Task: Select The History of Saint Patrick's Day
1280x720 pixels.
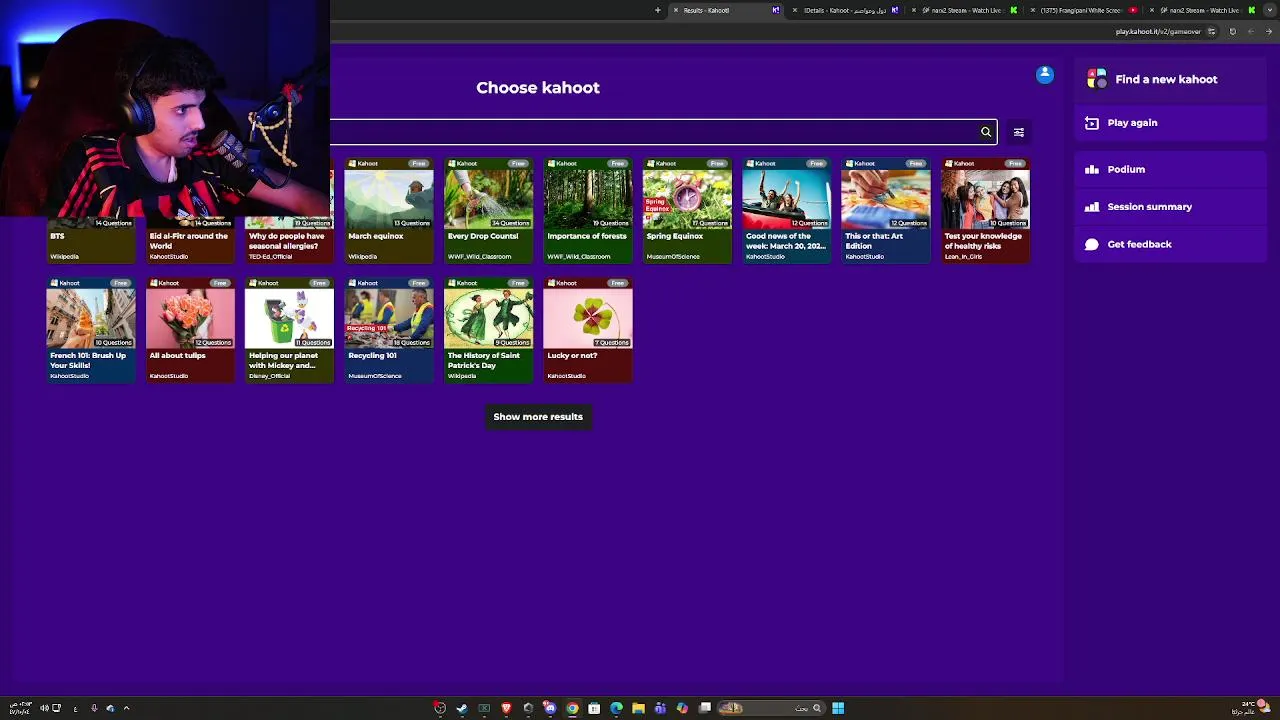Action: pyautogui.click(x=489, y=330)
